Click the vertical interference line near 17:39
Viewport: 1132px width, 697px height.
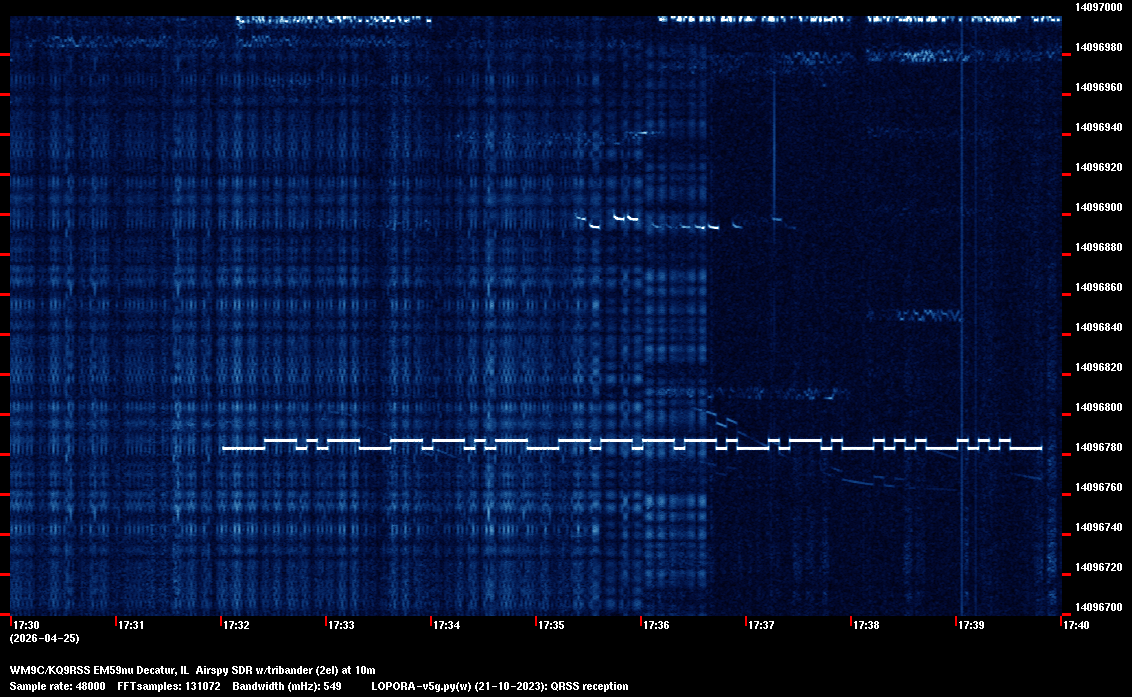[x=962, y=300]
